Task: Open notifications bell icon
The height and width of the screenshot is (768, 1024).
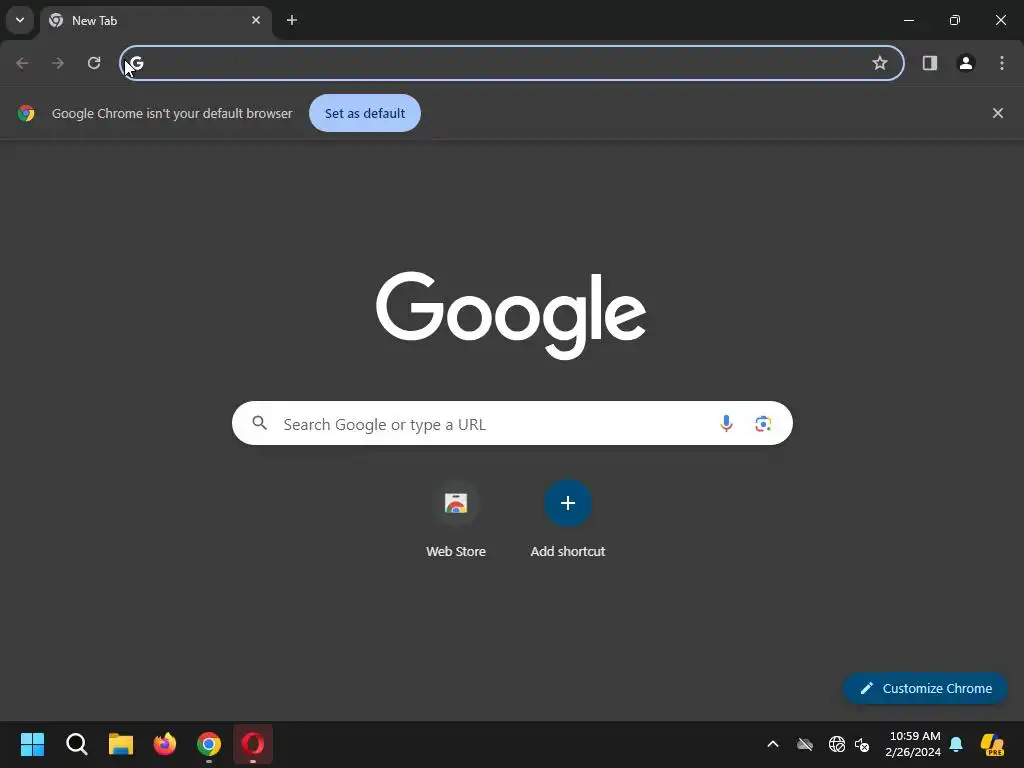Action: tap(956, 744)
